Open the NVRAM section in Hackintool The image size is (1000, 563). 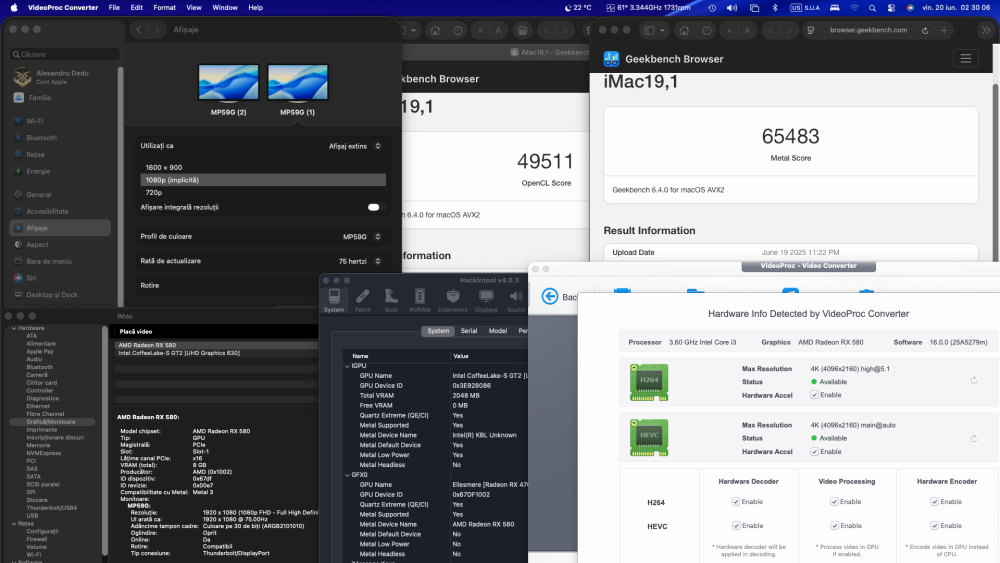pyautogui.click(x=420, y=300)
